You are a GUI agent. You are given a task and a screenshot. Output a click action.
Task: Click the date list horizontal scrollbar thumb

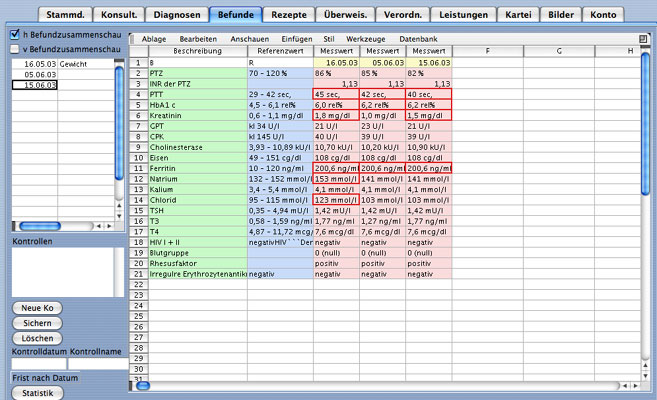coord(40,226)
